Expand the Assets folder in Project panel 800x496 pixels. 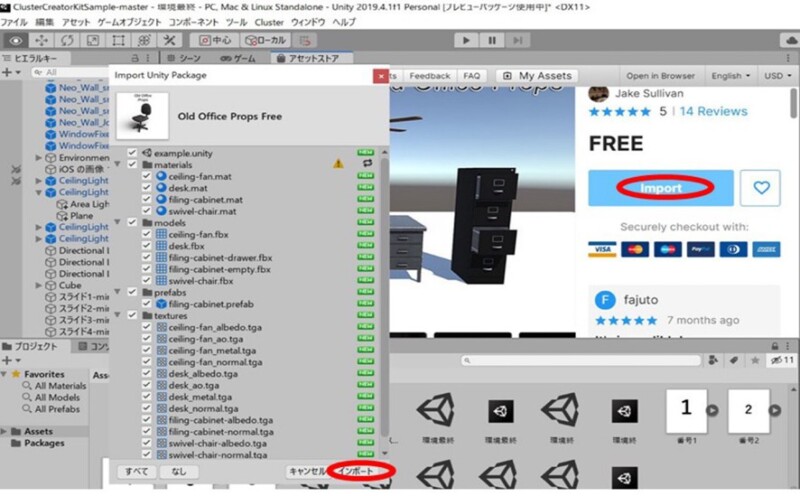click(4, 431)
